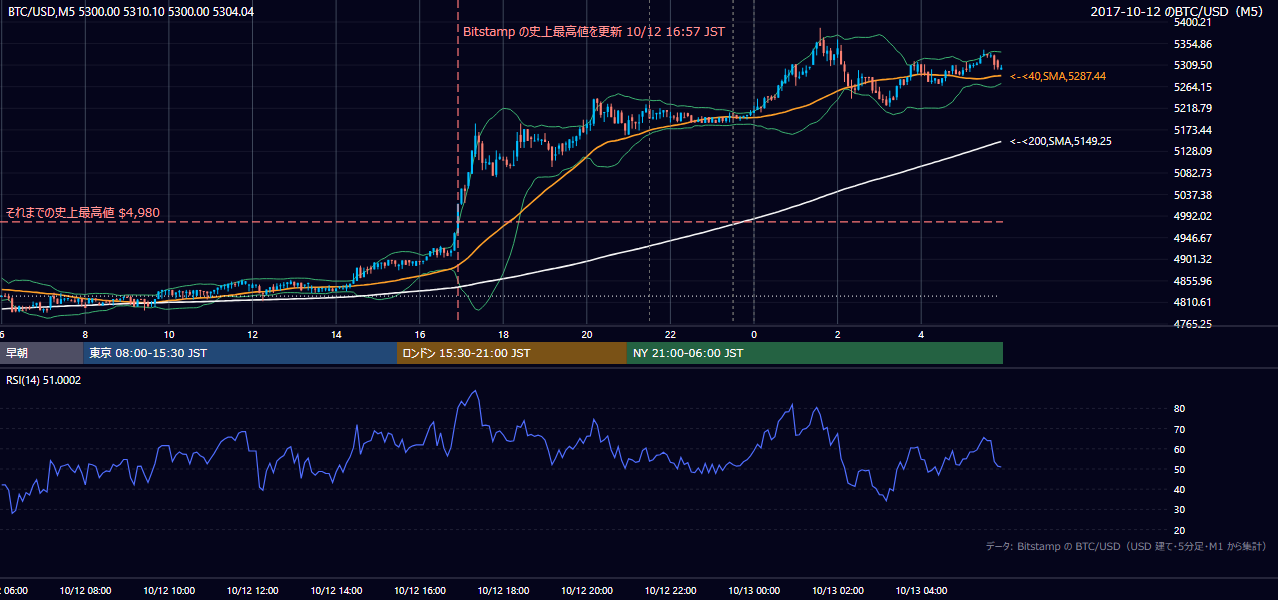Click the hour 18 tick above session bars

503,334
